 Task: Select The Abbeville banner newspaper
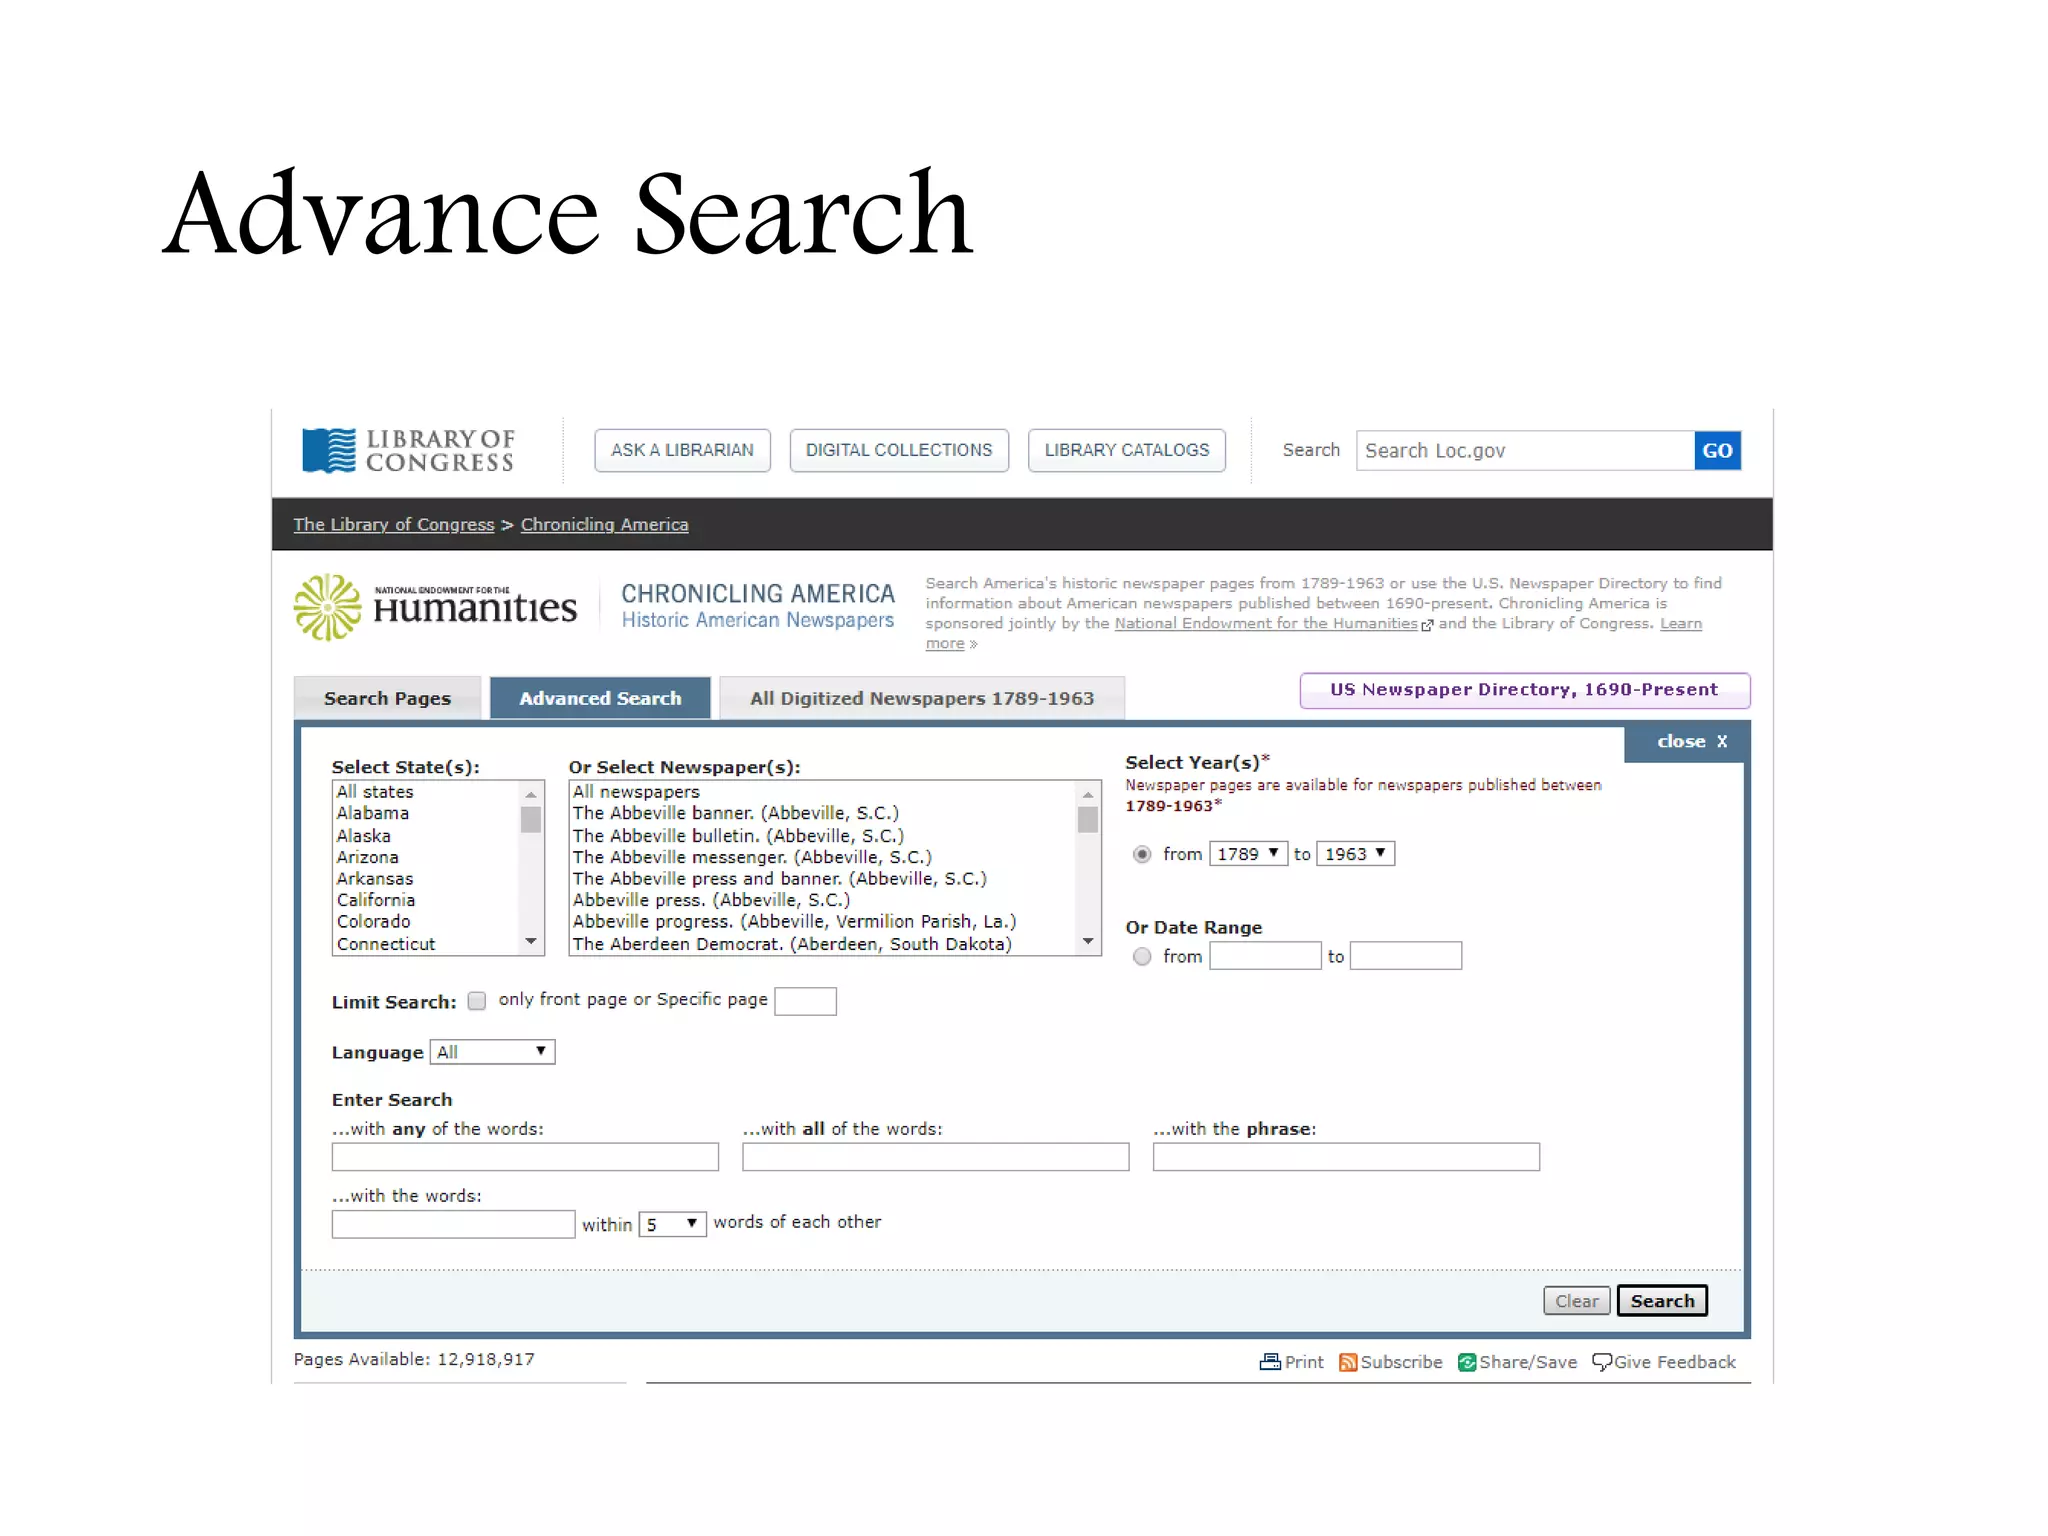(x=823, y=814)
